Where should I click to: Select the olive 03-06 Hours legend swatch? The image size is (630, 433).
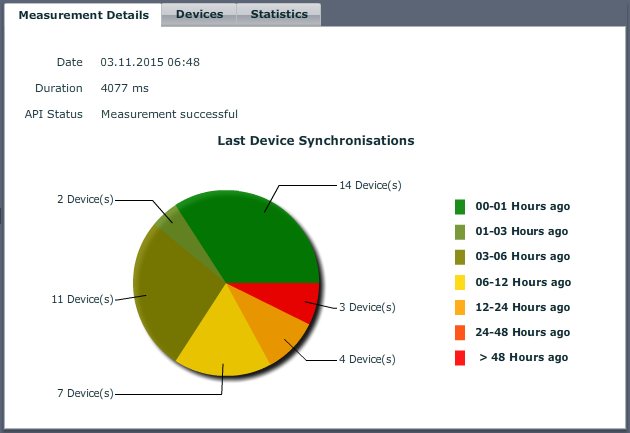coord(460,257)
